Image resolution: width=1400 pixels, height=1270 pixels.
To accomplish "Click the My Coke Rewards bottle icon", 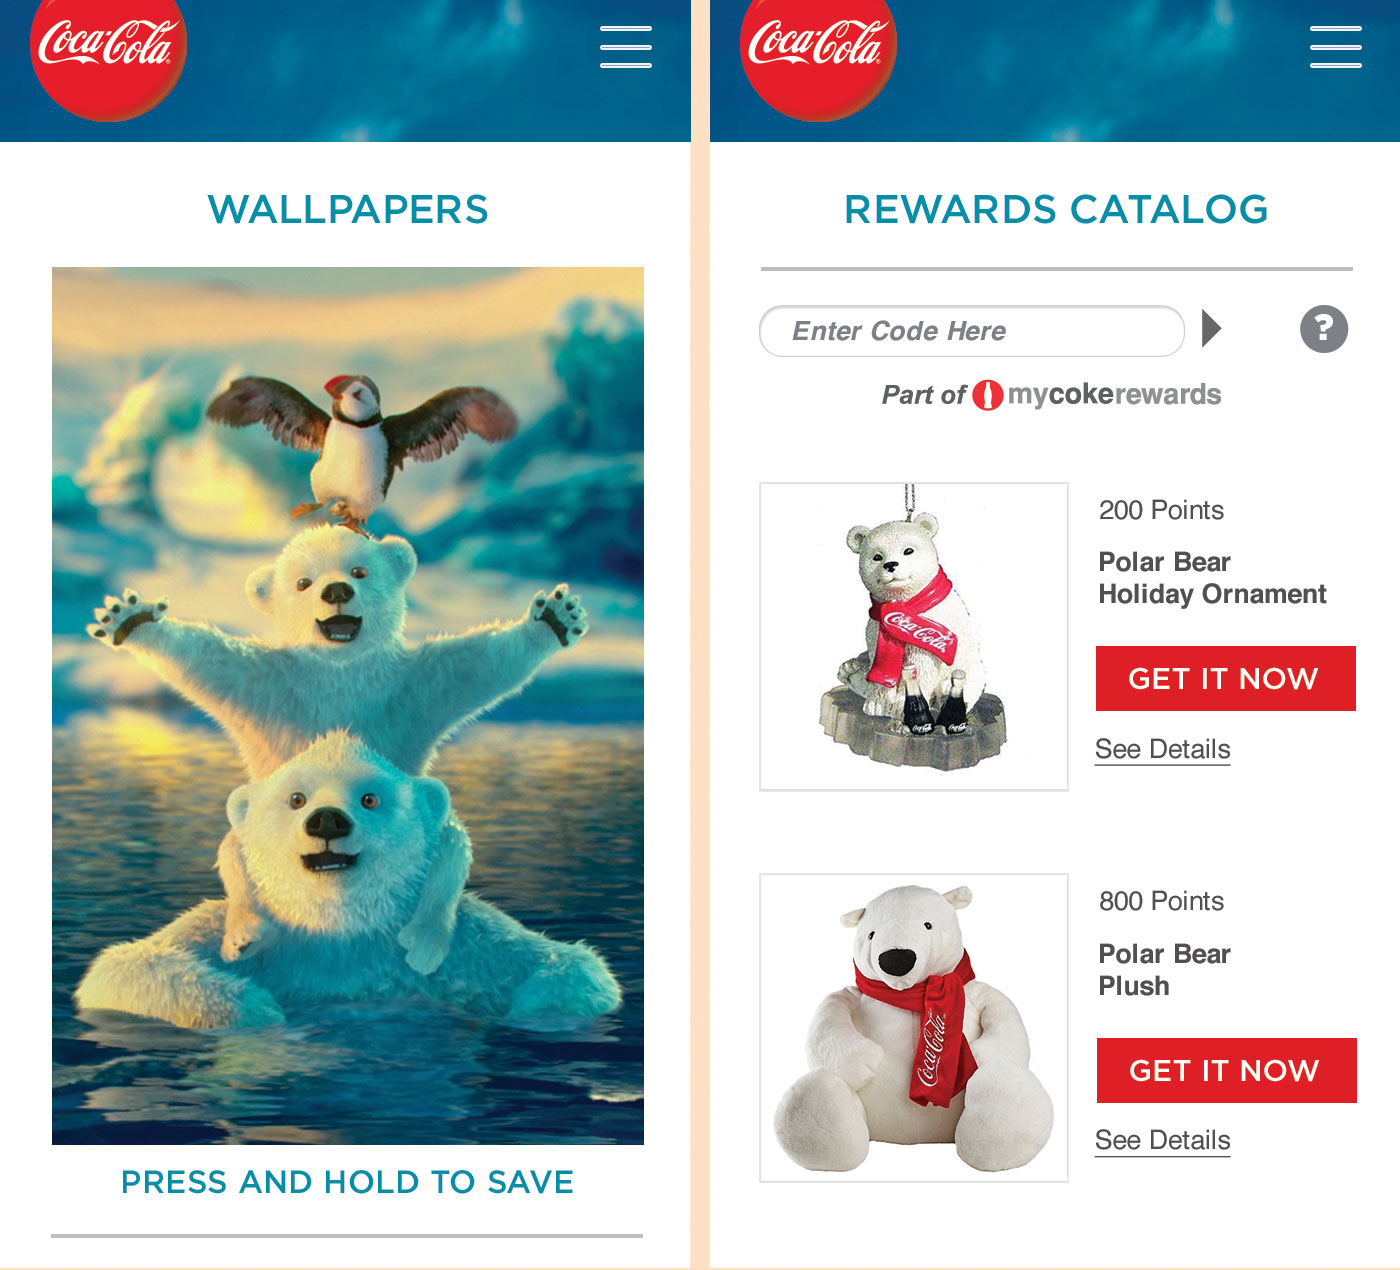I will pyautogui.click(x=987, y=395).
